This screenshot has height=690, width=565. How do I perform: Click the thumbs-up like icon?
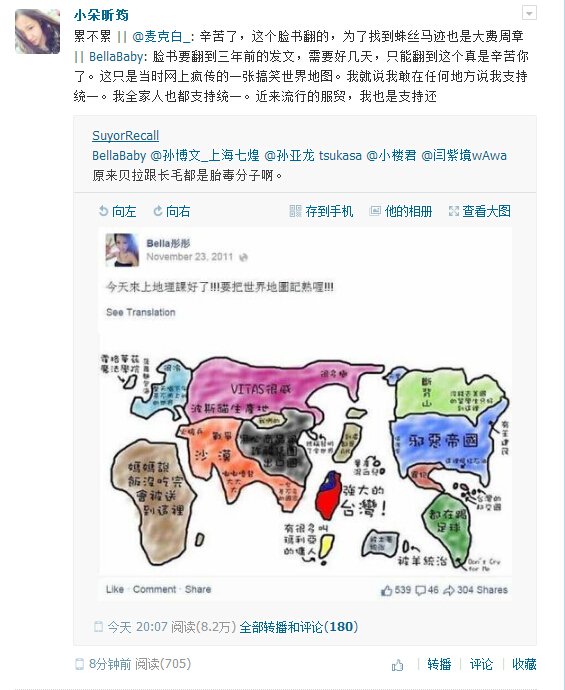click(397, 665)
